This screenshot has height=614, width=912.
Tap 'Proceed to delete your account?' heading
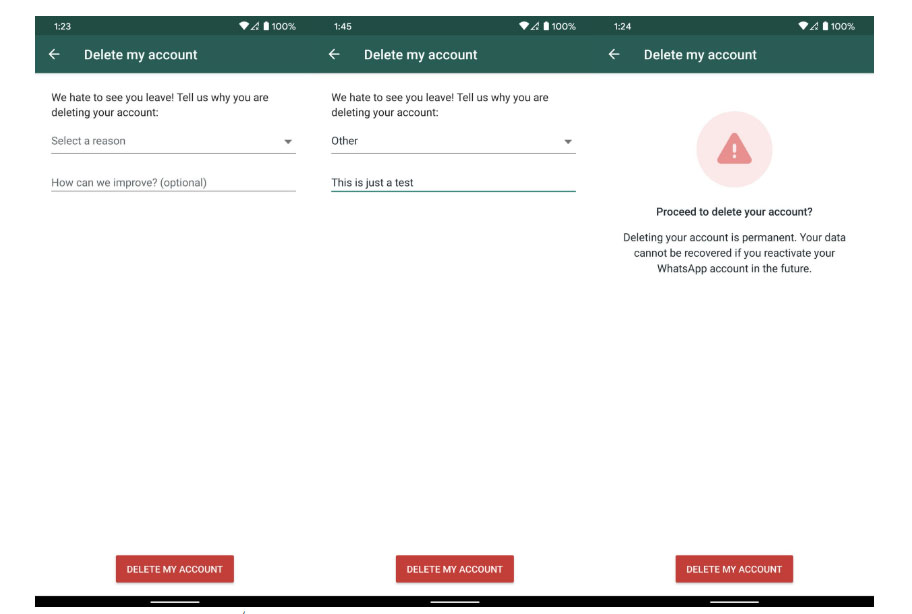(x=734, y=212)
